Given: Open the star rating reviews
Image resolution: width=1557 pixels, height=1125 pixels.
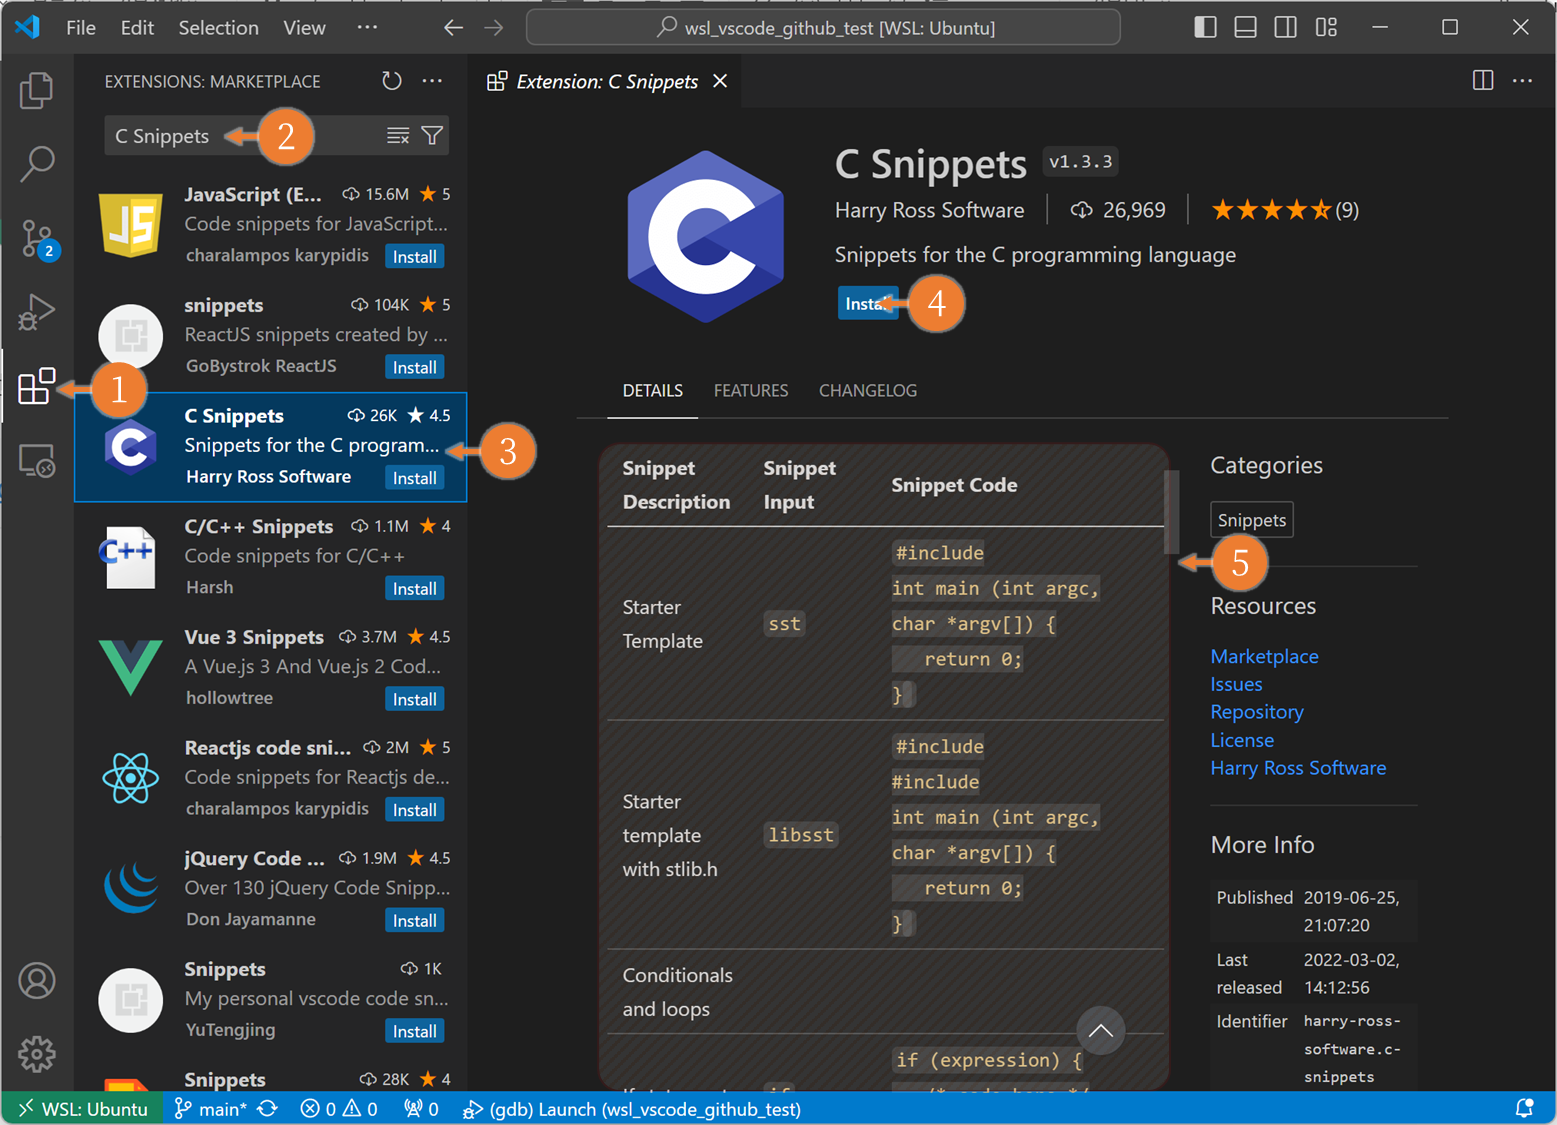Looking at the screenshot, I should click(x=1285, y=210).
